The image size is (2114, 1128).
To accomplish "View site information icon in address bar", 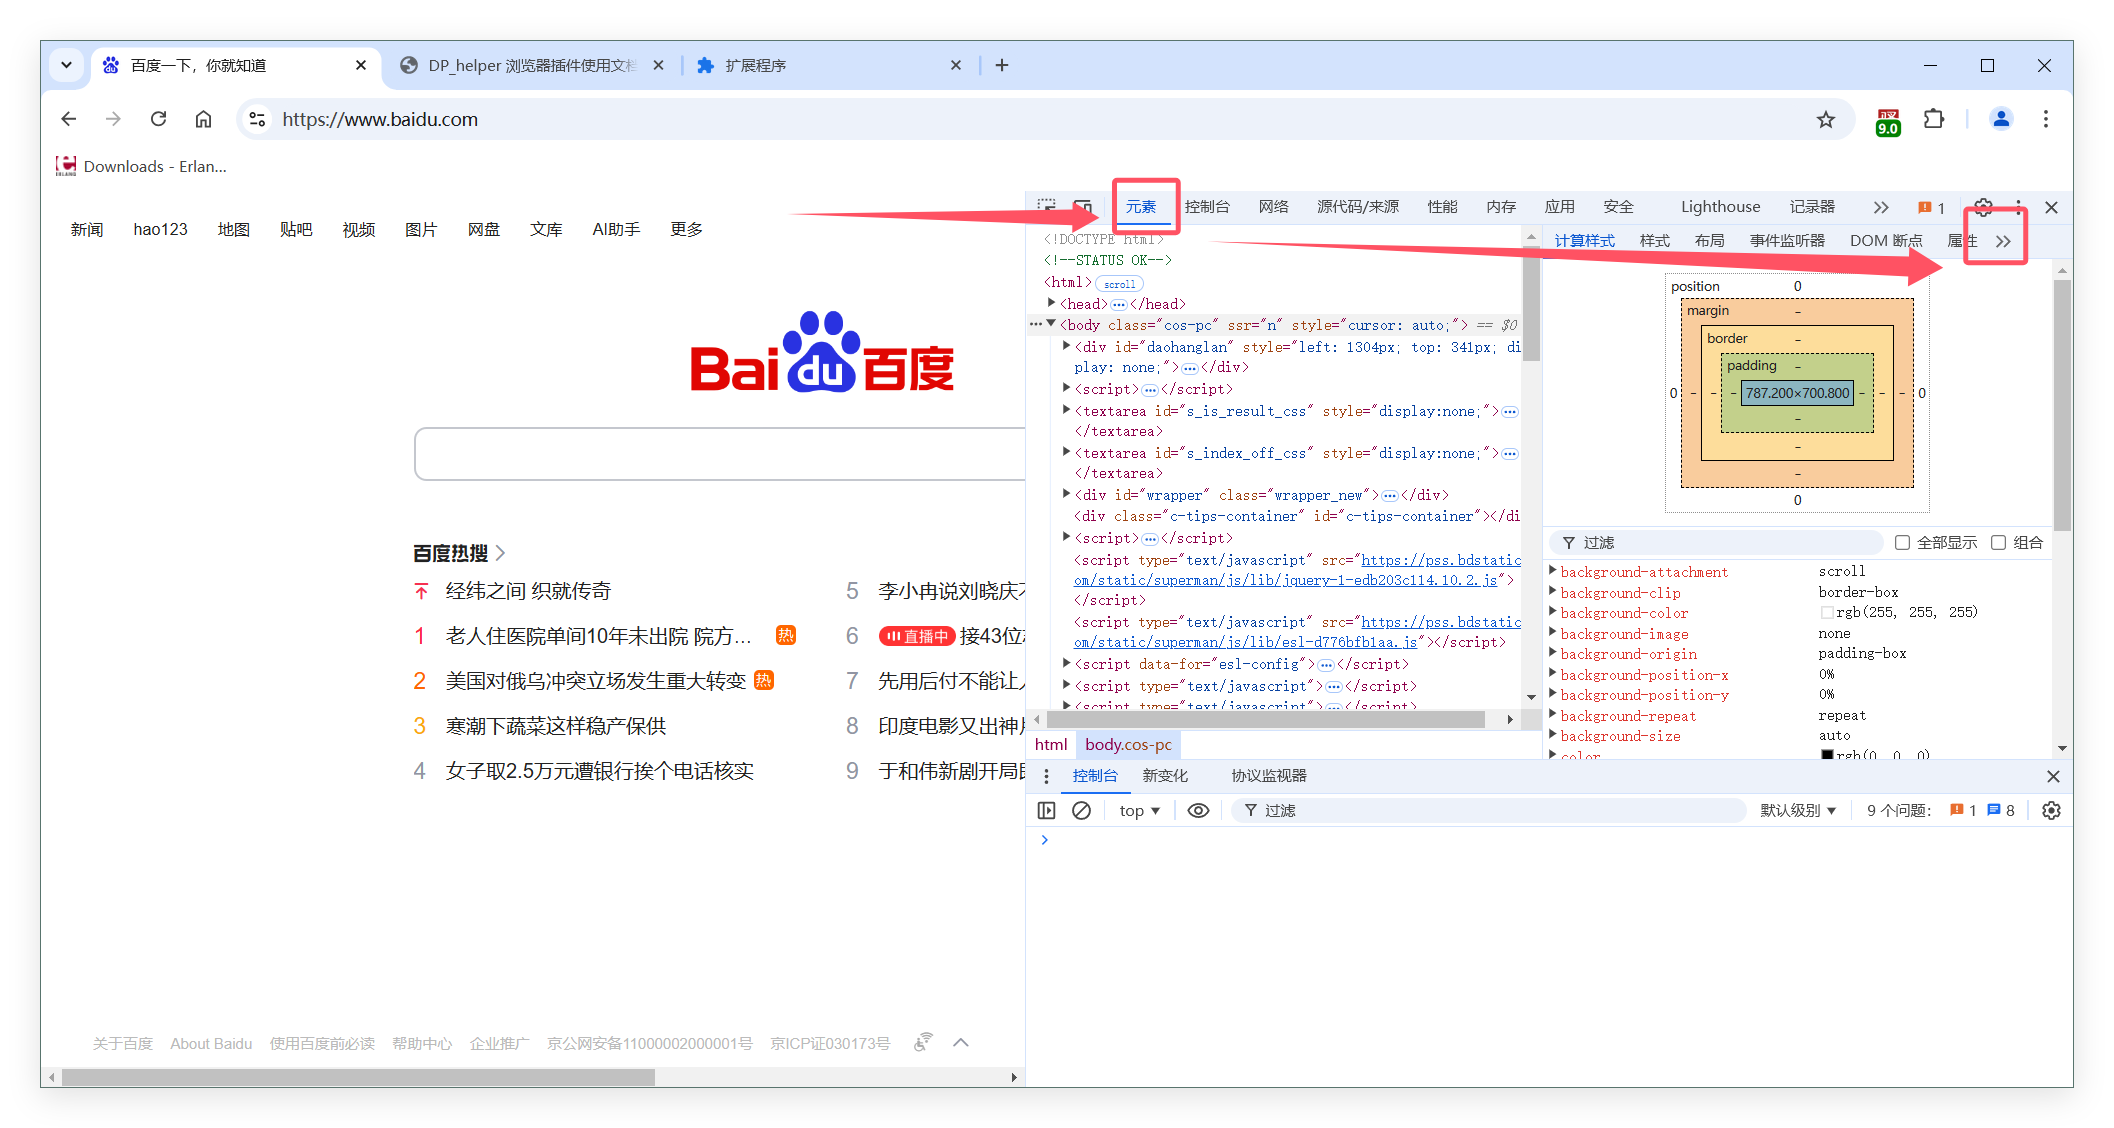I will tap(257, 120).
